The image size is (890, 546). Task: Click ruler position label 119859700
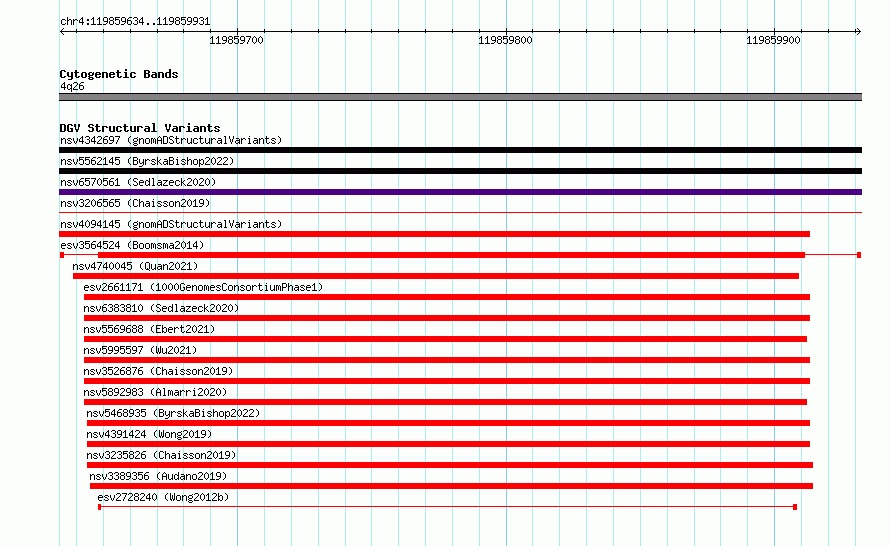(x=236, y=40)
